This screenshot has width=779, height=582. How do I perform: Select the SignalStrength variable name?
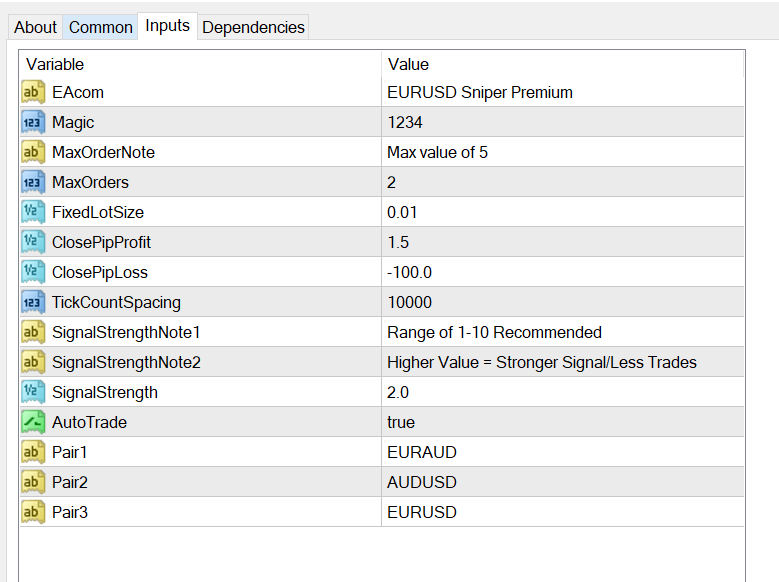(x=105, y=392)
